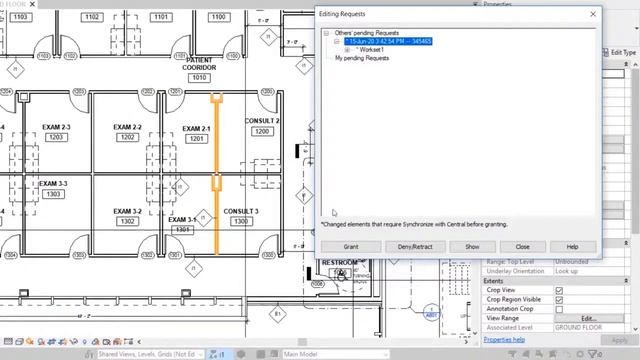Select the highlighted 15-Jun-20 pending request
Image resolution: width=640 pixels, height=360 pixels.
pyautogui.click(x=388, y=41)
